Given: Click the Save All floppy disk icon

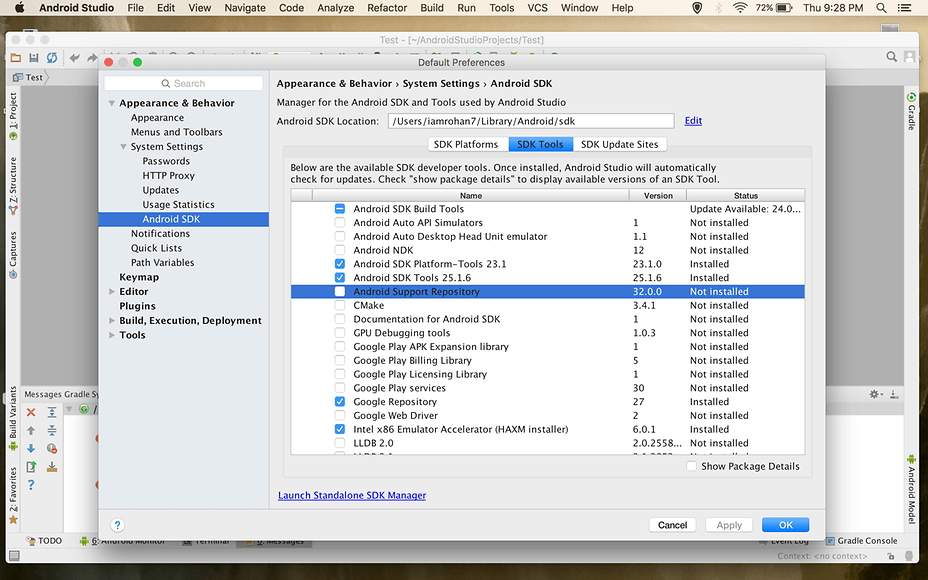Looking at the screenshot, I should [34, 57].
